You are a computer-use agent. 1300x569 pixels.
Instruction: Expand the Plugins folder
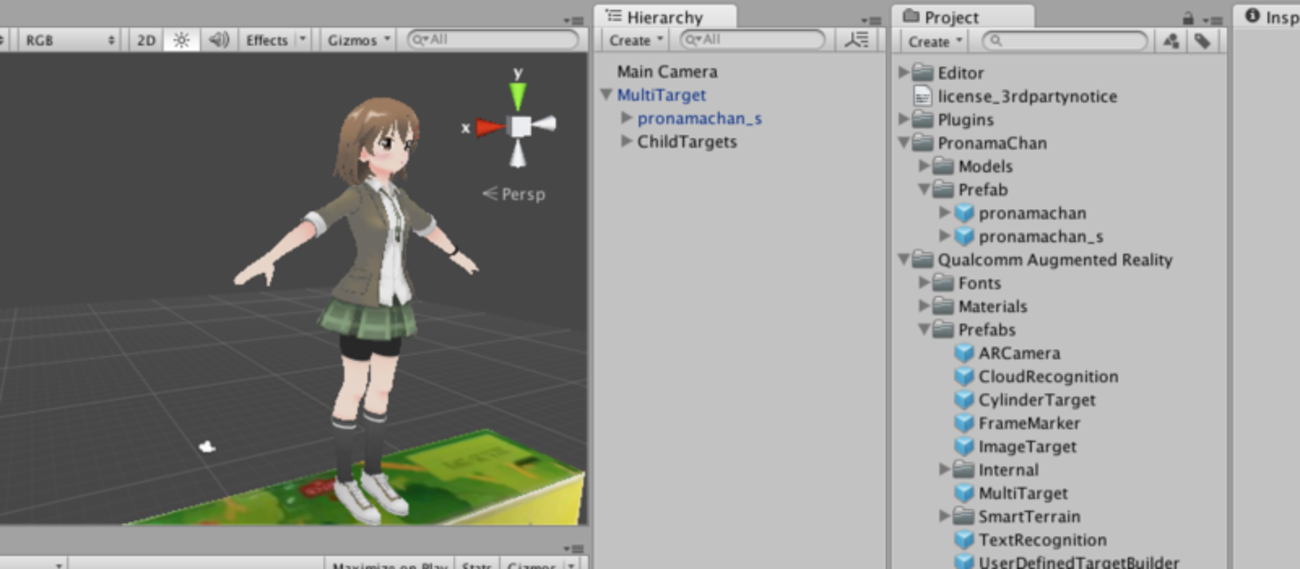point(903,119)
